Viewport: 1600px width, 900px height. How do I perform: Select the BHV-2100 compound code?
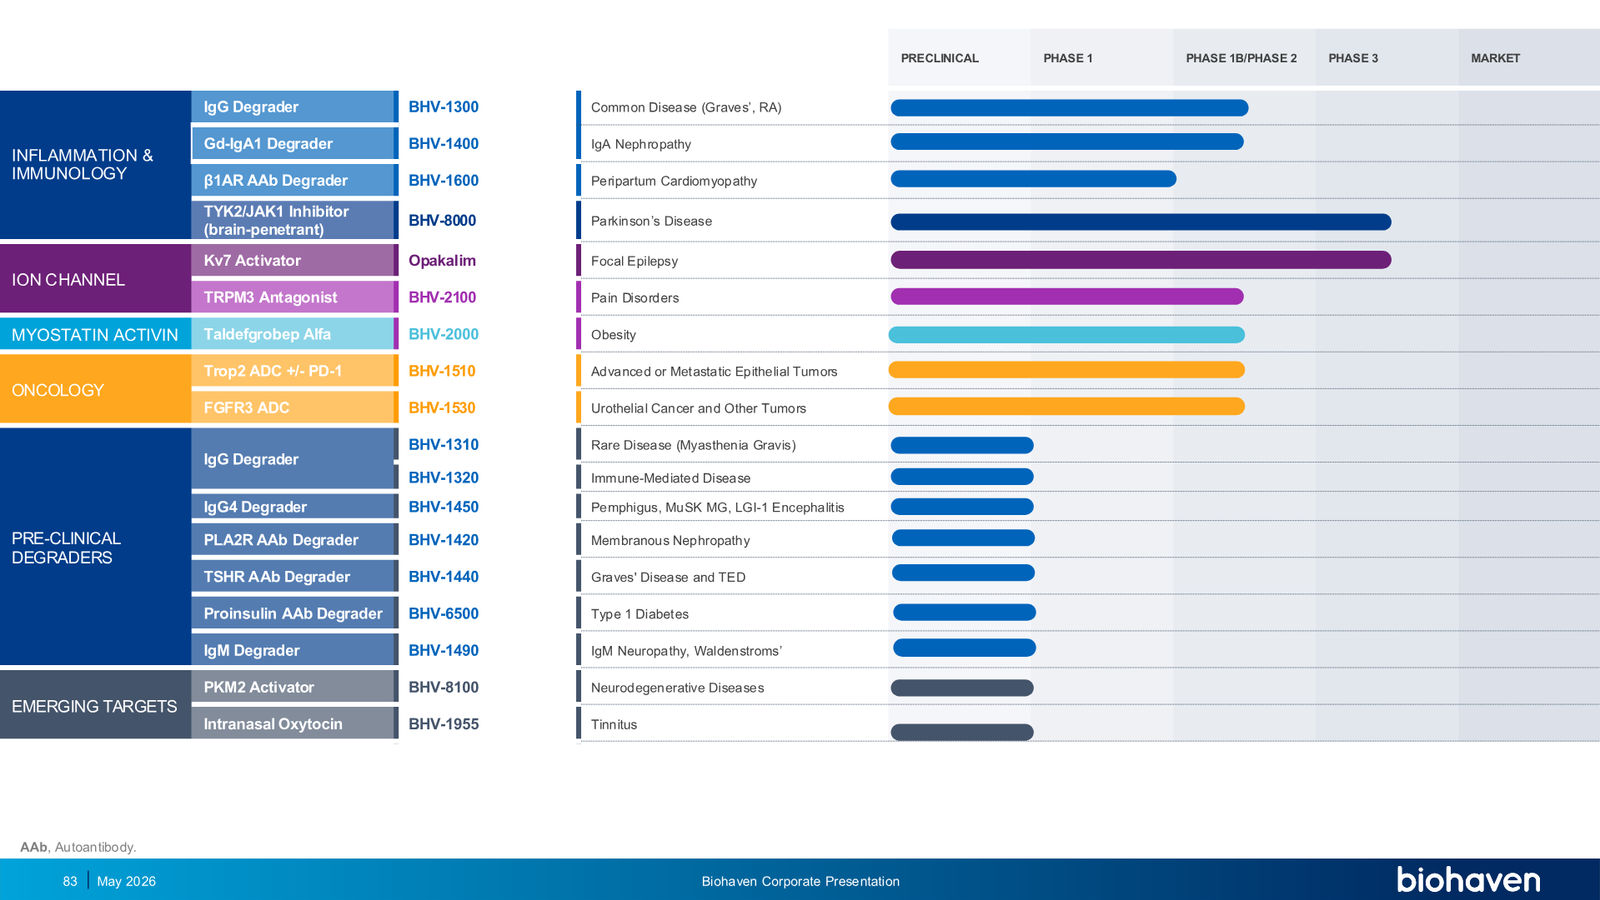[442, 298]
